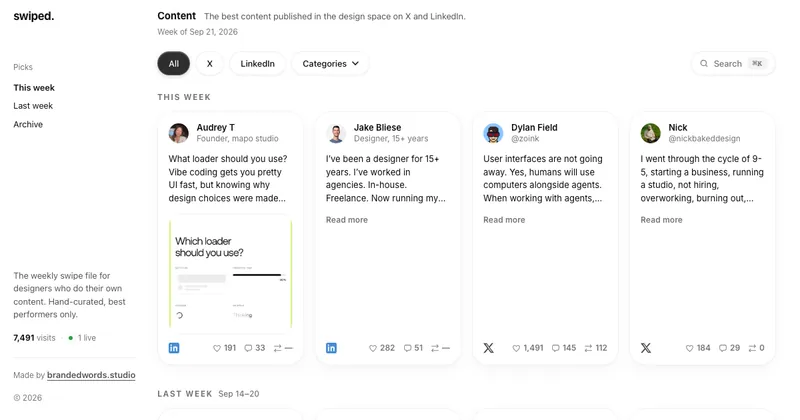Click the 'Picks' sidebar label

pos(23,67)
